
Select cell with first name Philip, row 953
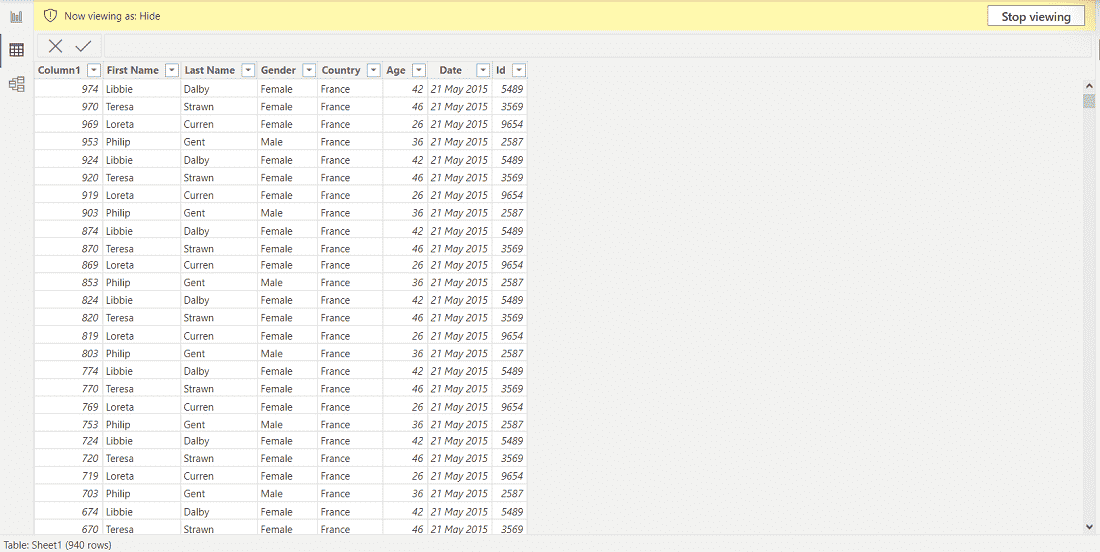142,142
